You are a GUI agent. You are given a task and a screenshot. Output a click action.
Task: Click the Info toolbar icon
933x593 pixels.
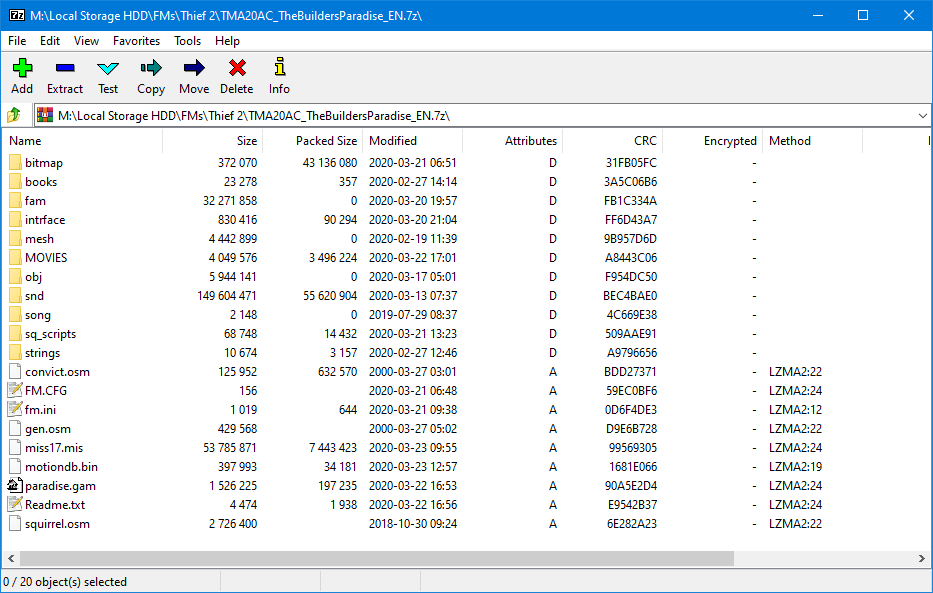(279, 67)
